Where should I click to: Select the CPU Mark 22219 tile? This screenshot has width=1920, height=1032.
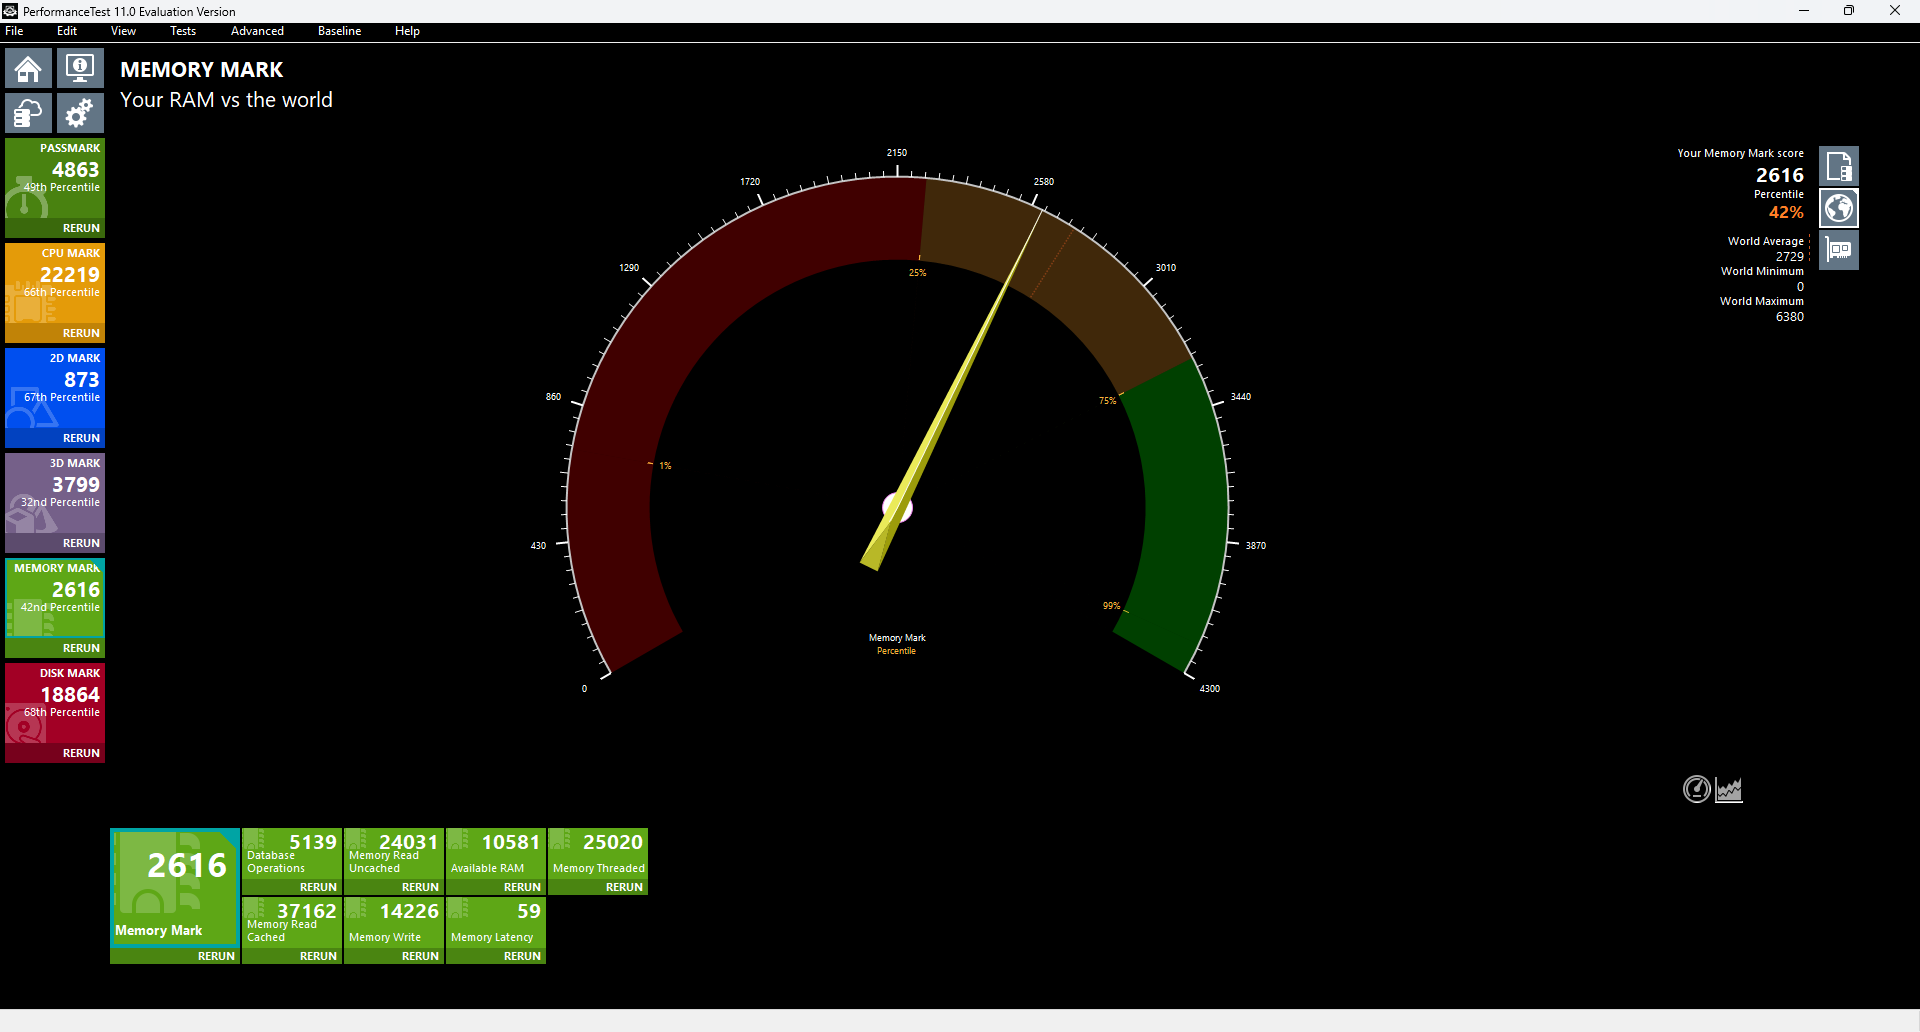tap(55, 284)
